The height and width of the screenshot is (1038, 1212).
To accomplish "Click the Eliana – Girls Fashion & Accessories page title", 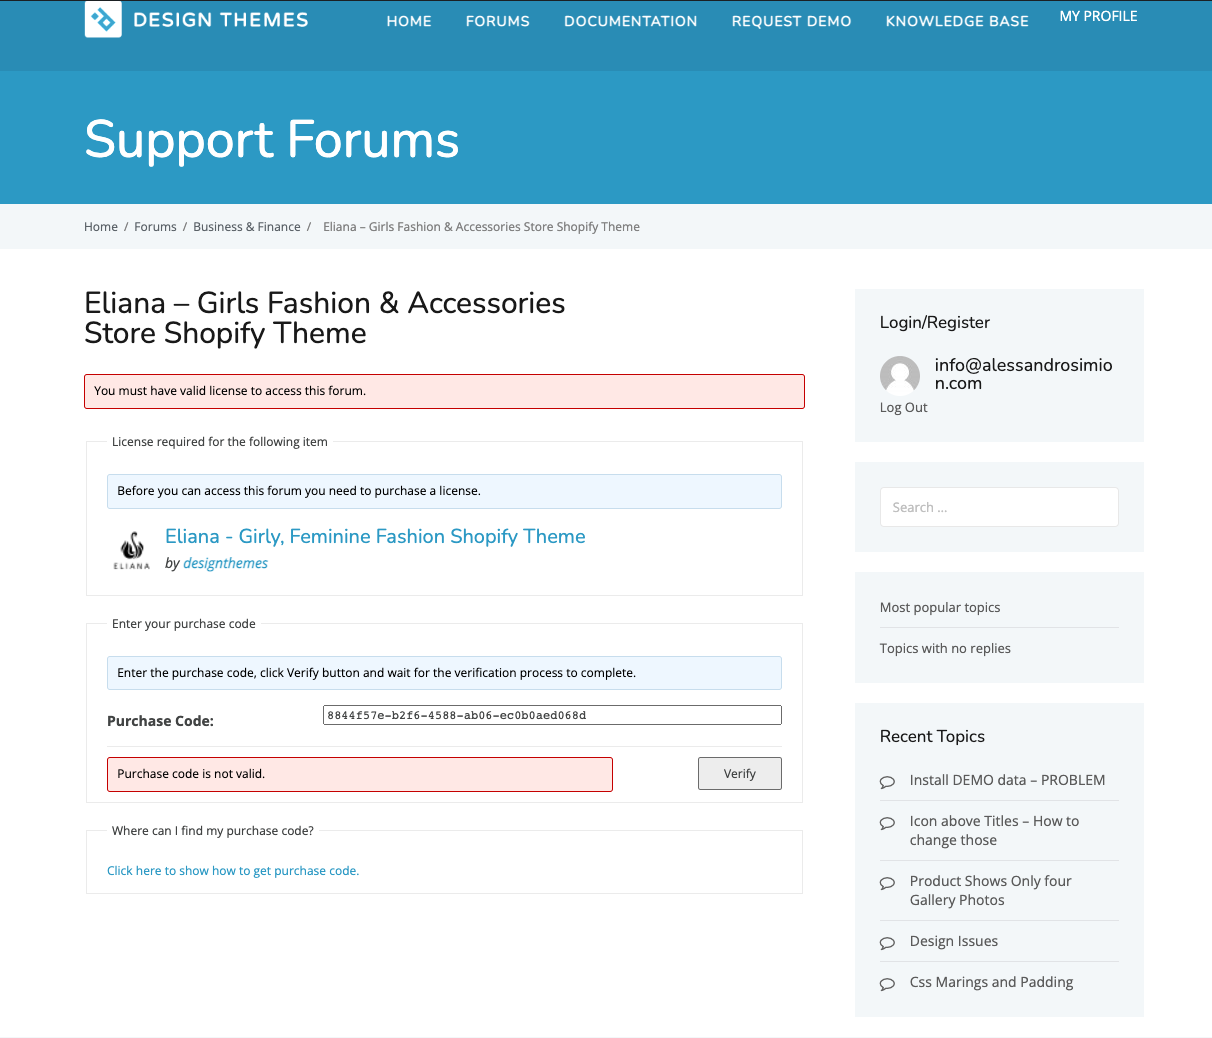I will pyautogui.click(x=325, y=318).
